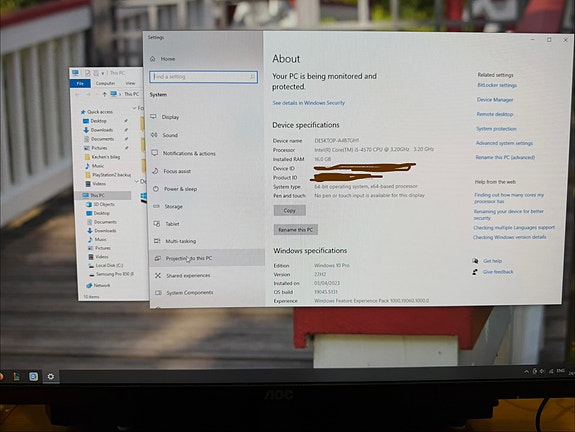Open the File tab in File Explorer

click(x=80, y=84)
